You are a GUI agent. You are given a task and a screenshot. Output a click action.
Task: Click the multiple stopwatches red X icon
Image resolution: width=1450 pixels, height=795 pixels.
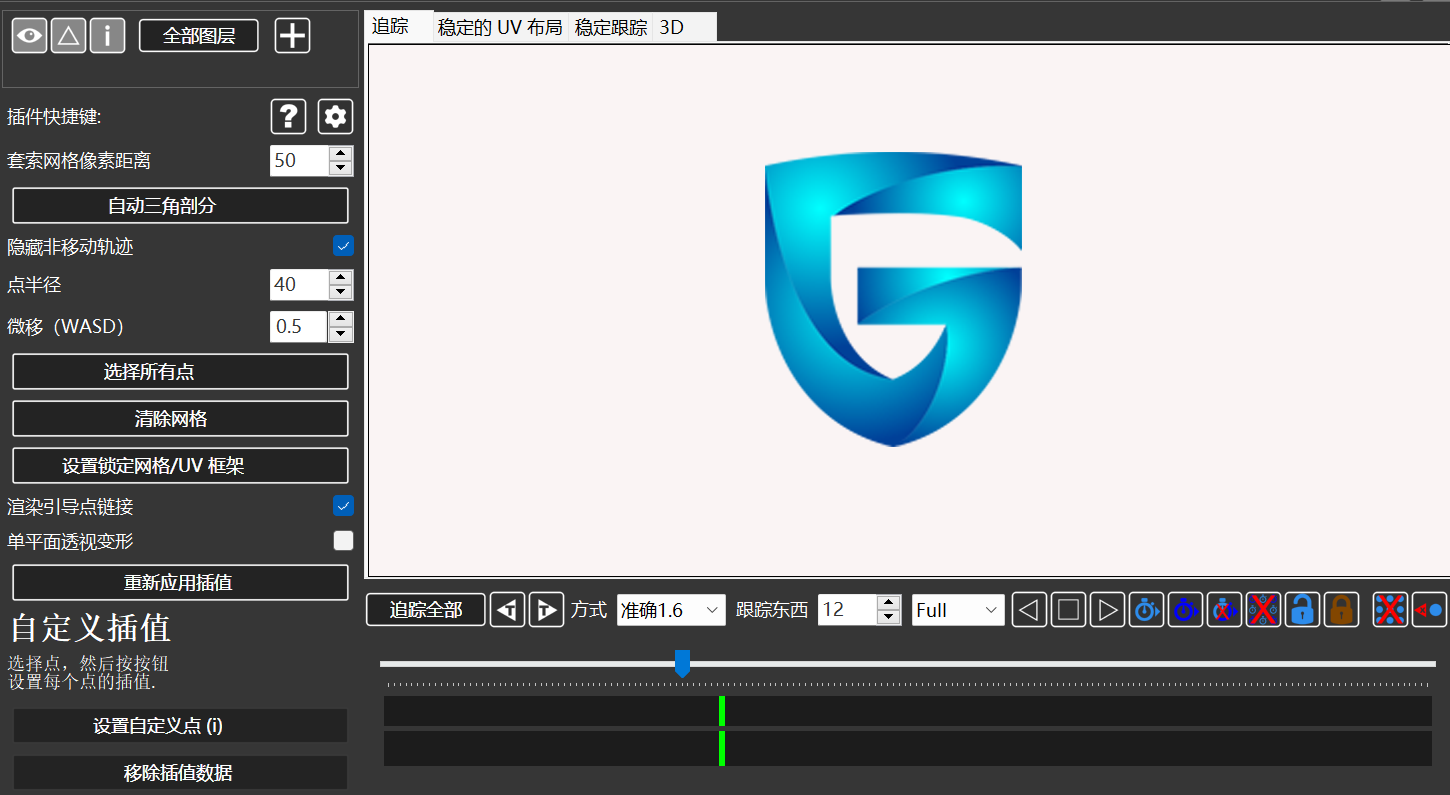point(1263,610)
